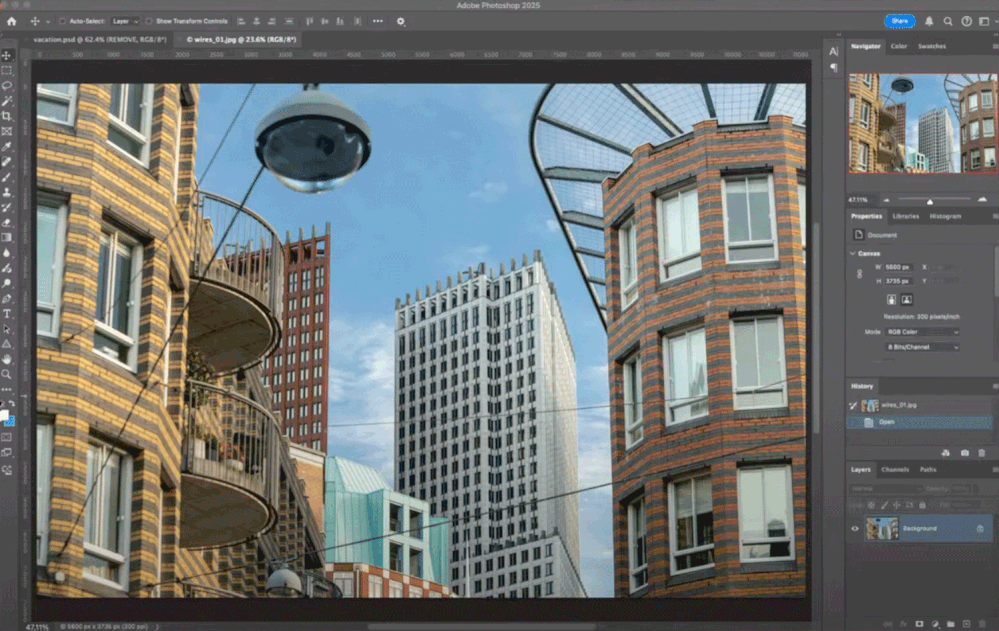This screenshot has width=999, height=631.
Task: Open the RGB Color mode dropdown
Action: tap(922, 332)
